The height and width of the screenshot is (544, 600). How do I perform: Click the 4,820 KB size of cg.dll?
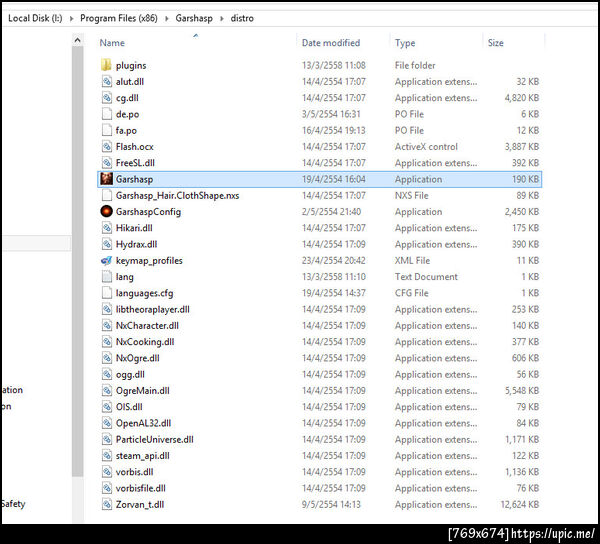pos(522,98)
